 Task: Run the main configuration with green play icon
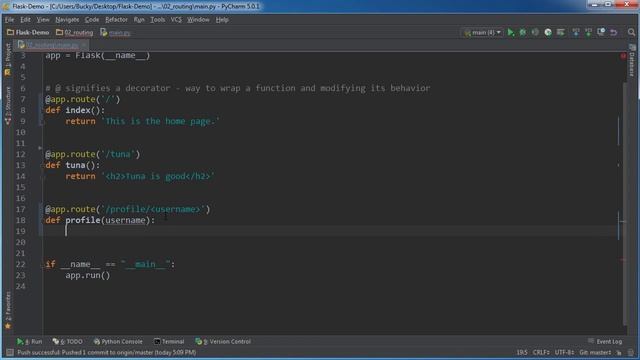click(x=511, y=32)
